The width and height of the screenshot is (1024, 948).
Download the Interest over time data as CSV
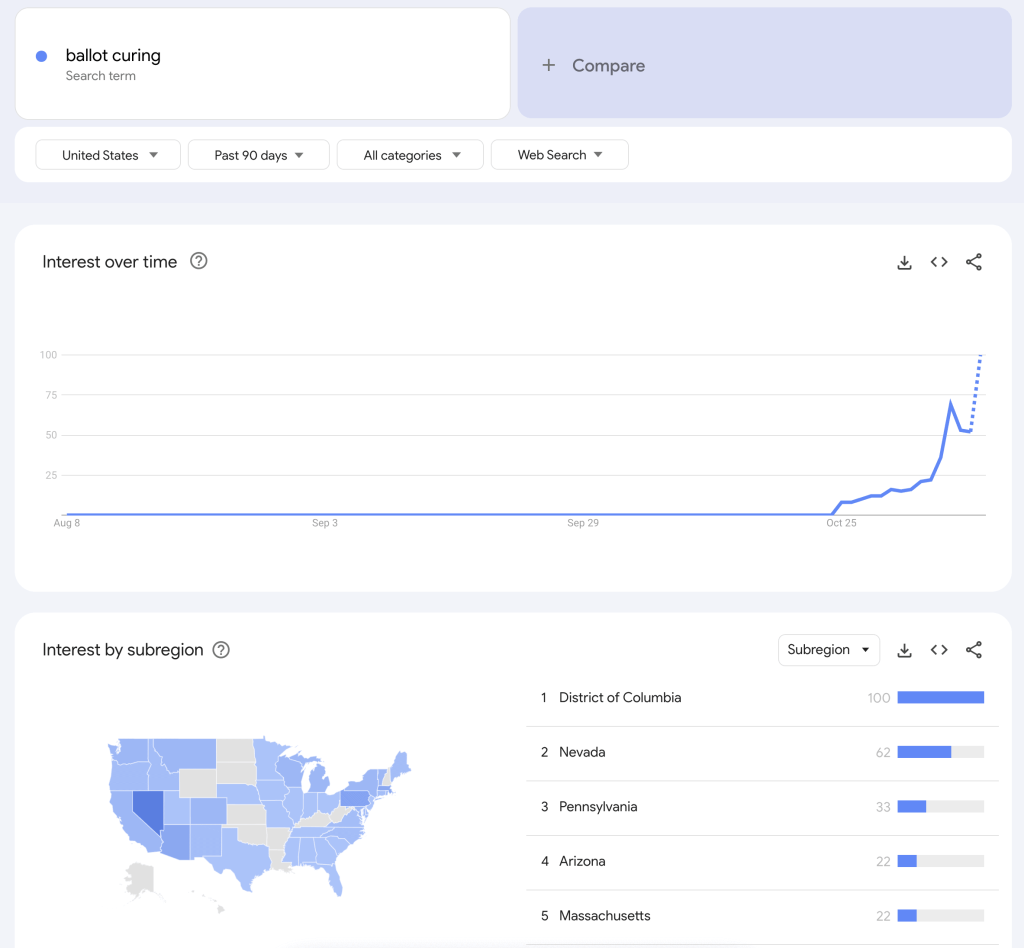coord(904,261)
